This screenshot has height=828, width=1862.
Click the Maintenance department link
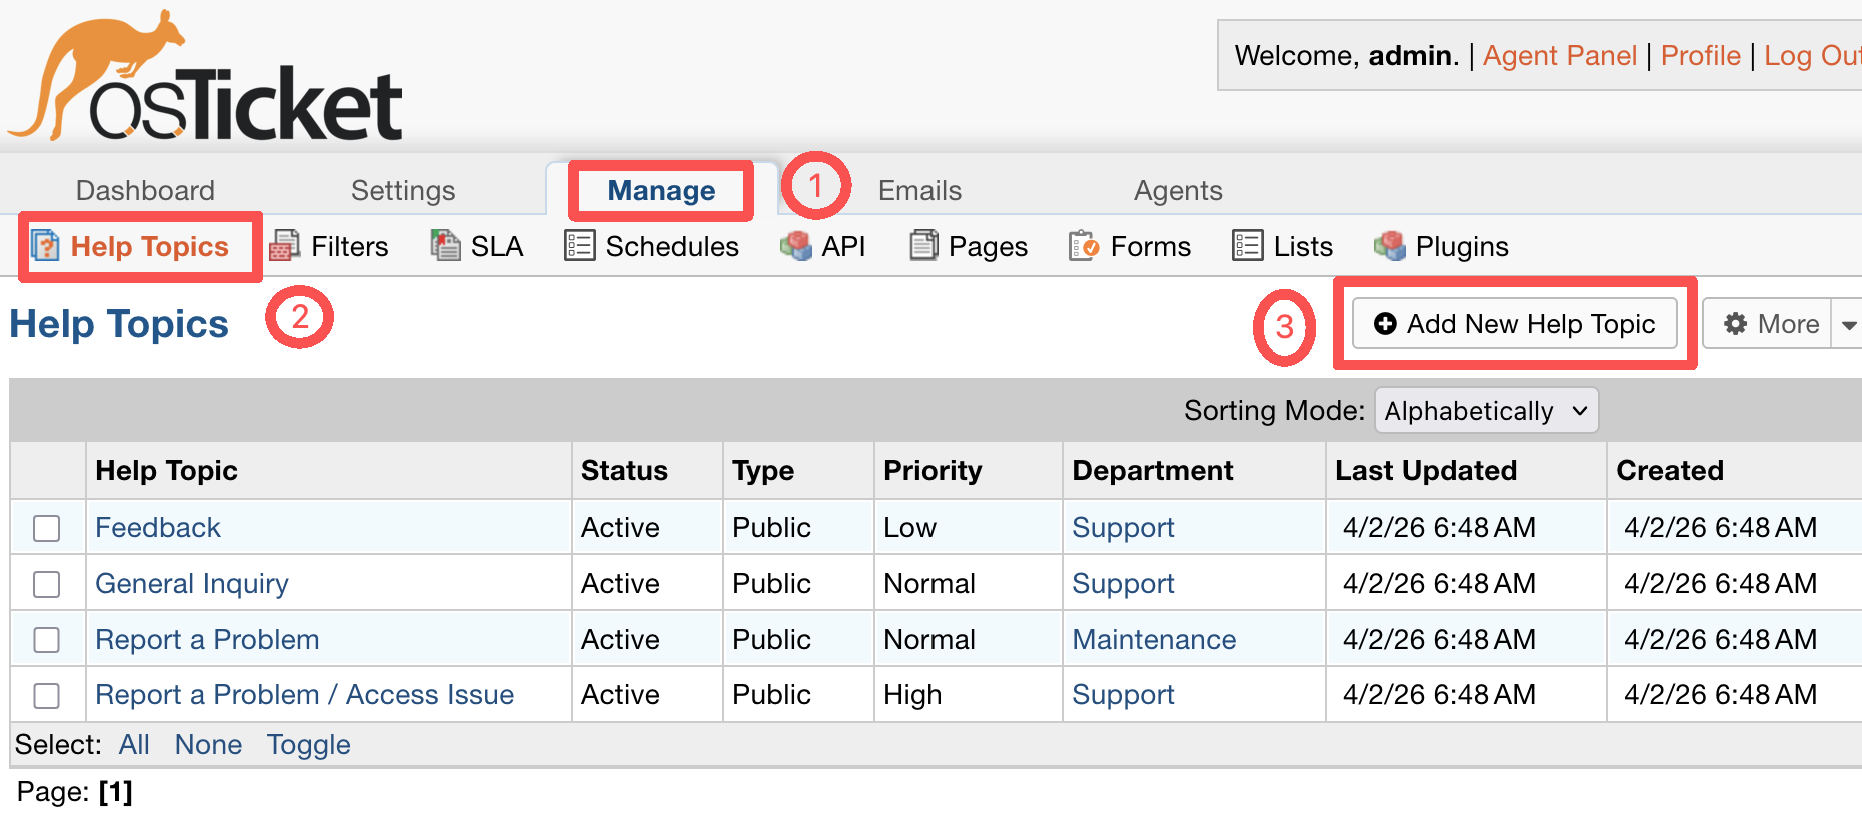tap(1154, 640)
